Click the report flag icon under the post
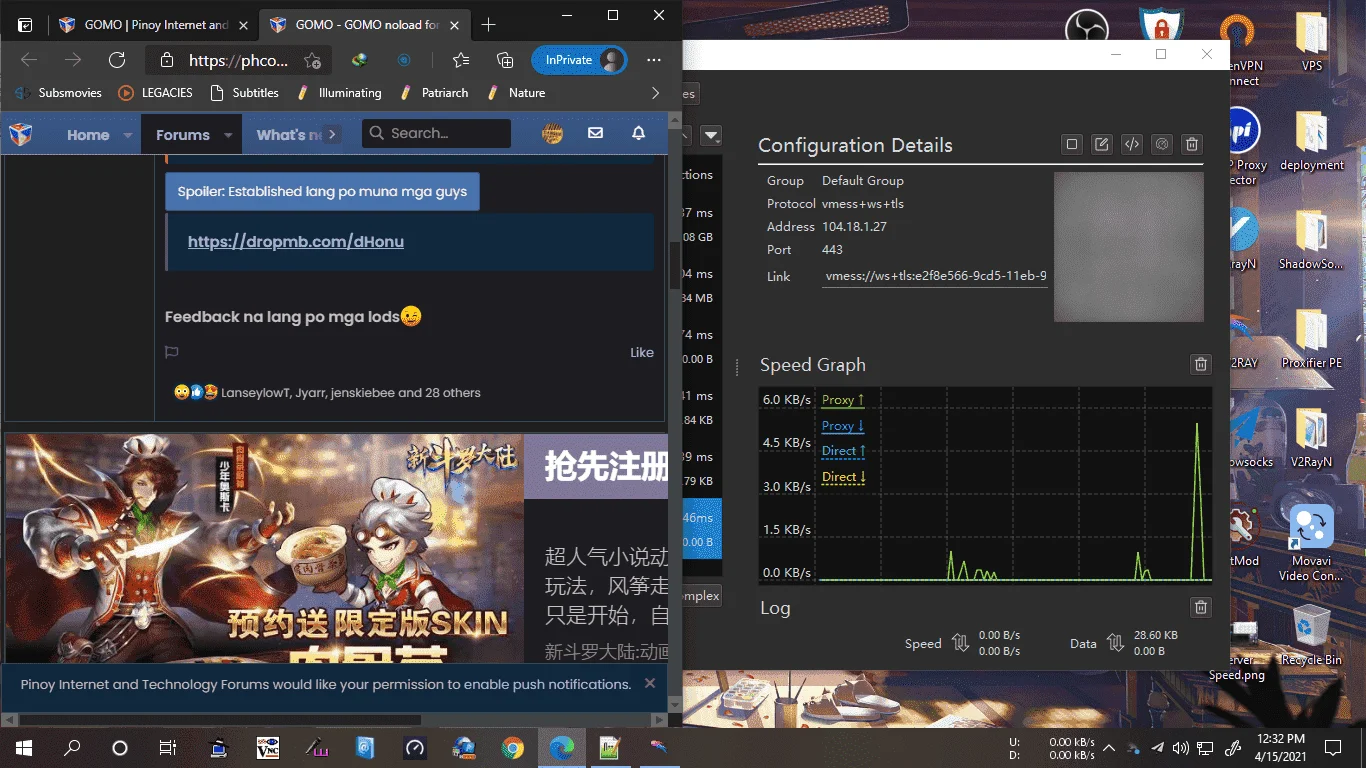The height and width of the screenshot is (768, 1366). point(171,352)
